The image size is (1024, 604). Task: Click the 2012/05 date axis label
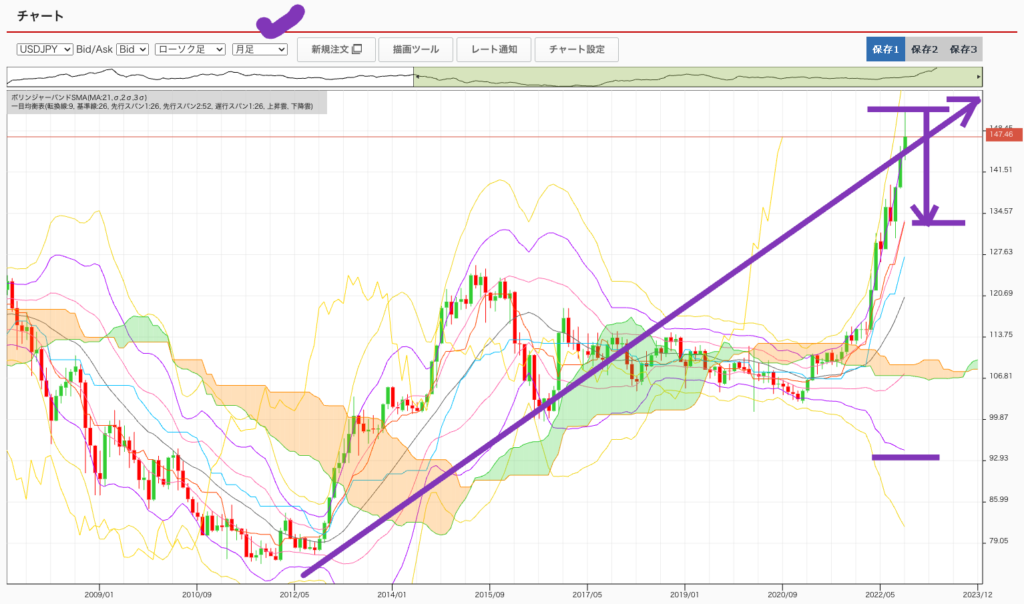click(x=294, y=595)
